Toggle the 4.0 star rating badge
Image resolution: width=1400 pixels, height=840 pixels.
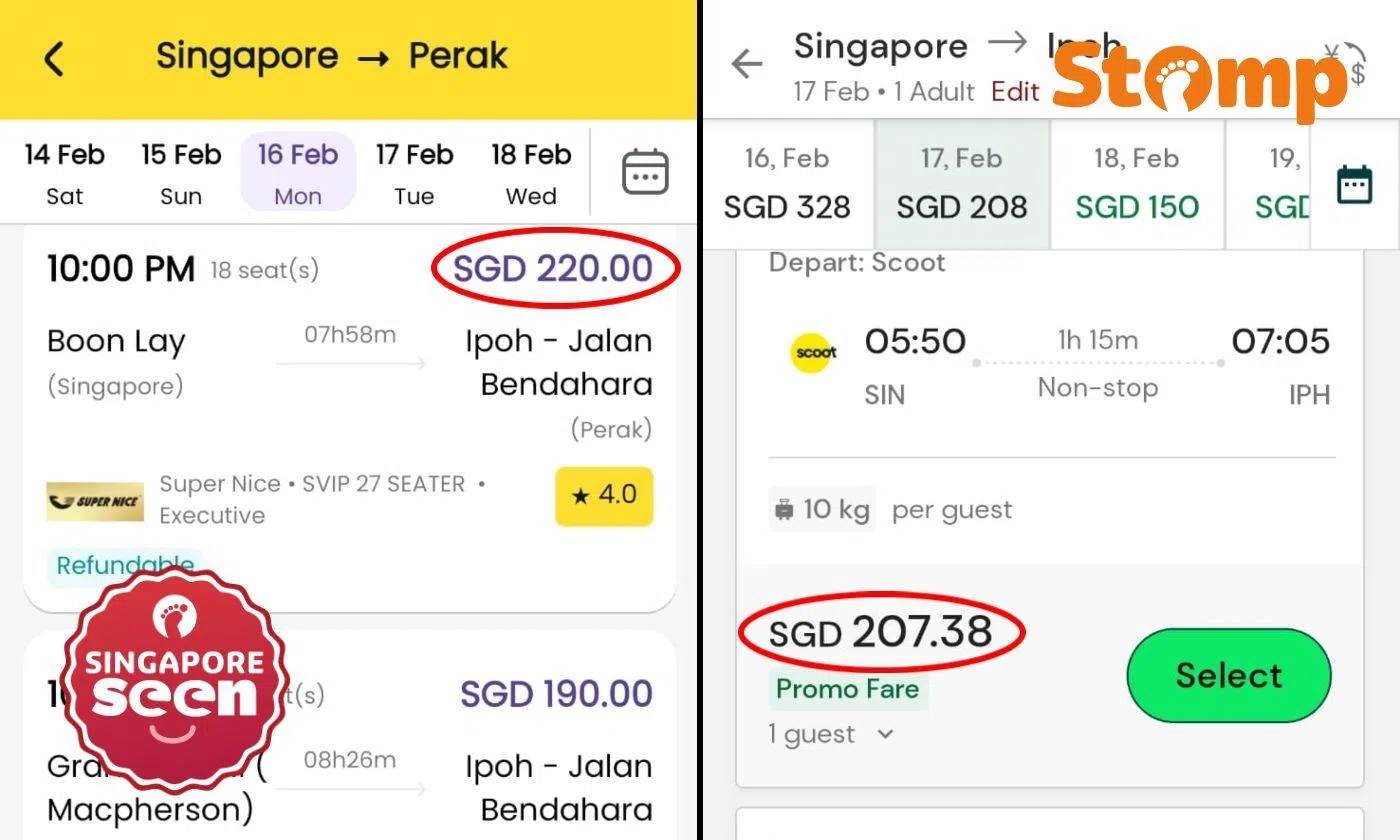pos(603,496)
